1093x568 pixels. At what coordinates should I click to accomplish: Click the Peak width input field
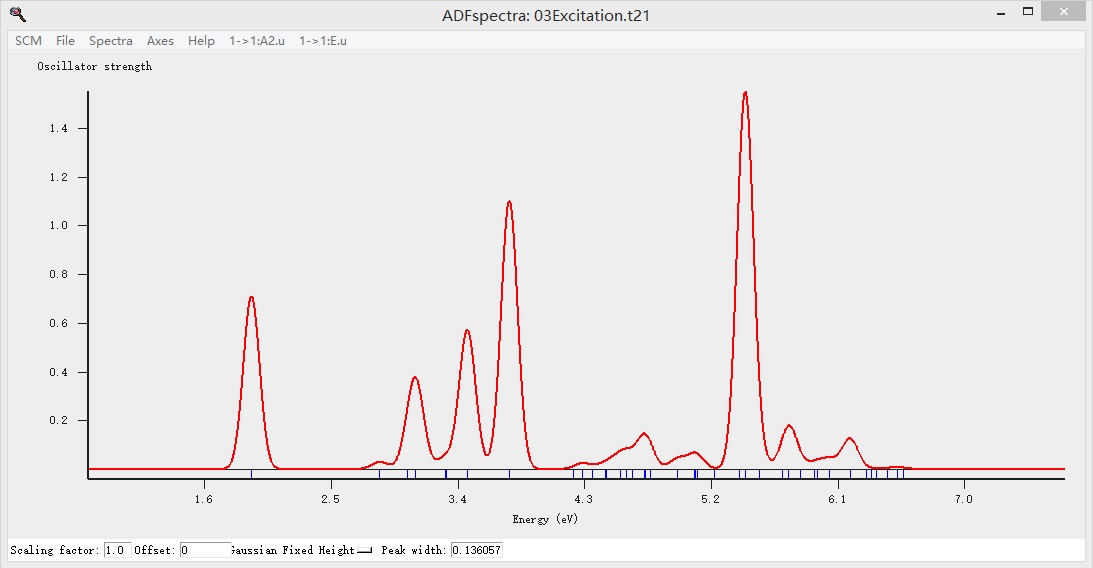coord(477,550)
